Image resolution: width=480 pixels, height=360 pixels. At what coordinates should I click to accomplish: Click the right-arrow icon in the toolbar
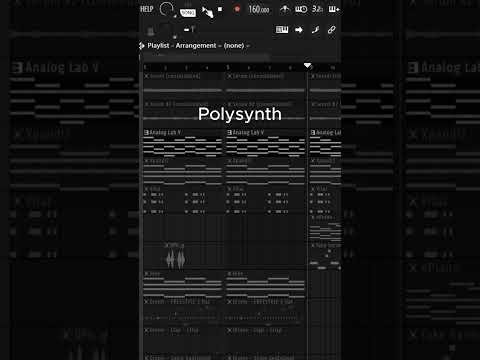point(299,30)
